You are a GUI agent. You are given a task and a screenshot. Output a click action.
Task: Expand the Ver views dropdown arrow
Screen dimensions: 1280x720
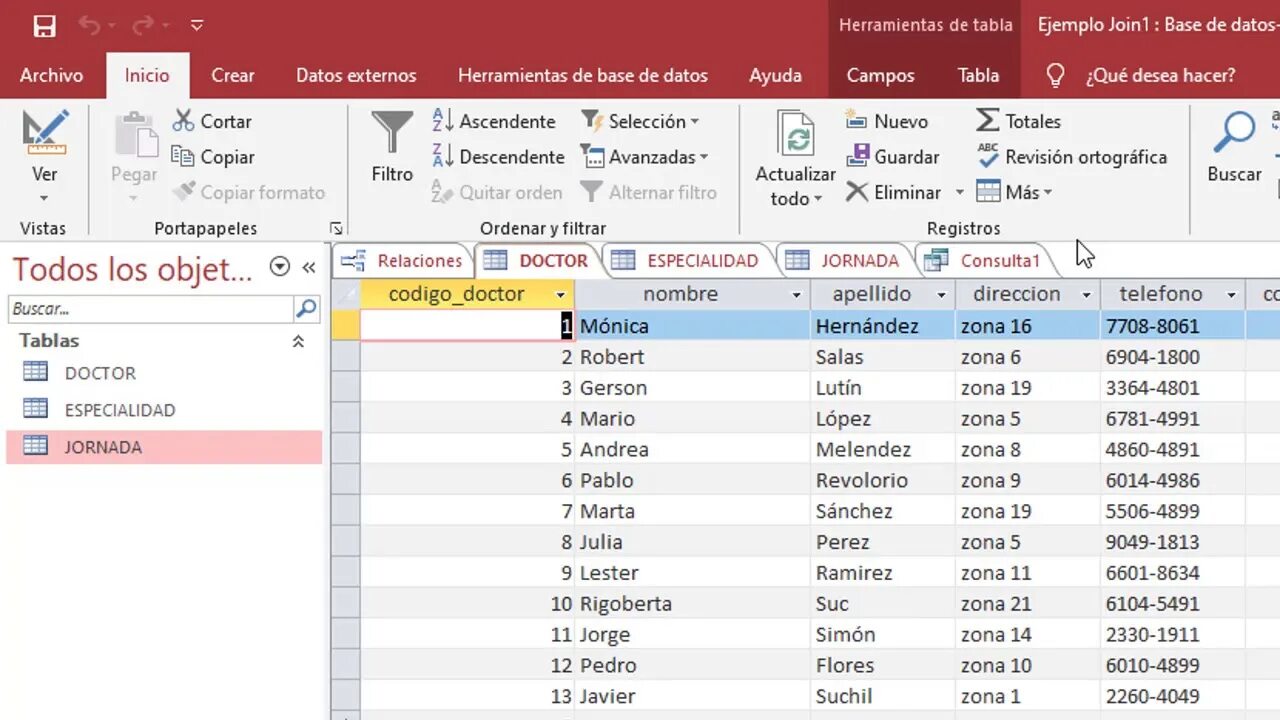44,198
